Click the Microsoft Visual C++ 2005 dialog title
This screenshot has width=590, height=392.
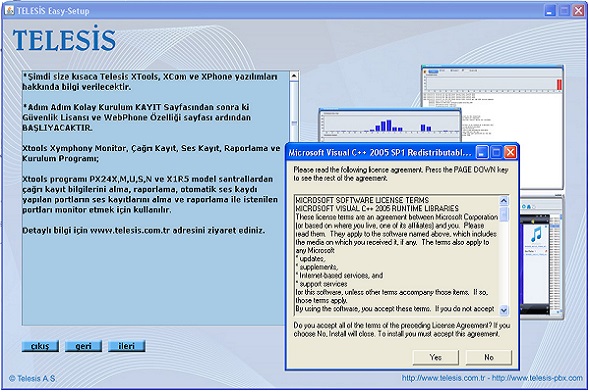(x=380, y=153)
